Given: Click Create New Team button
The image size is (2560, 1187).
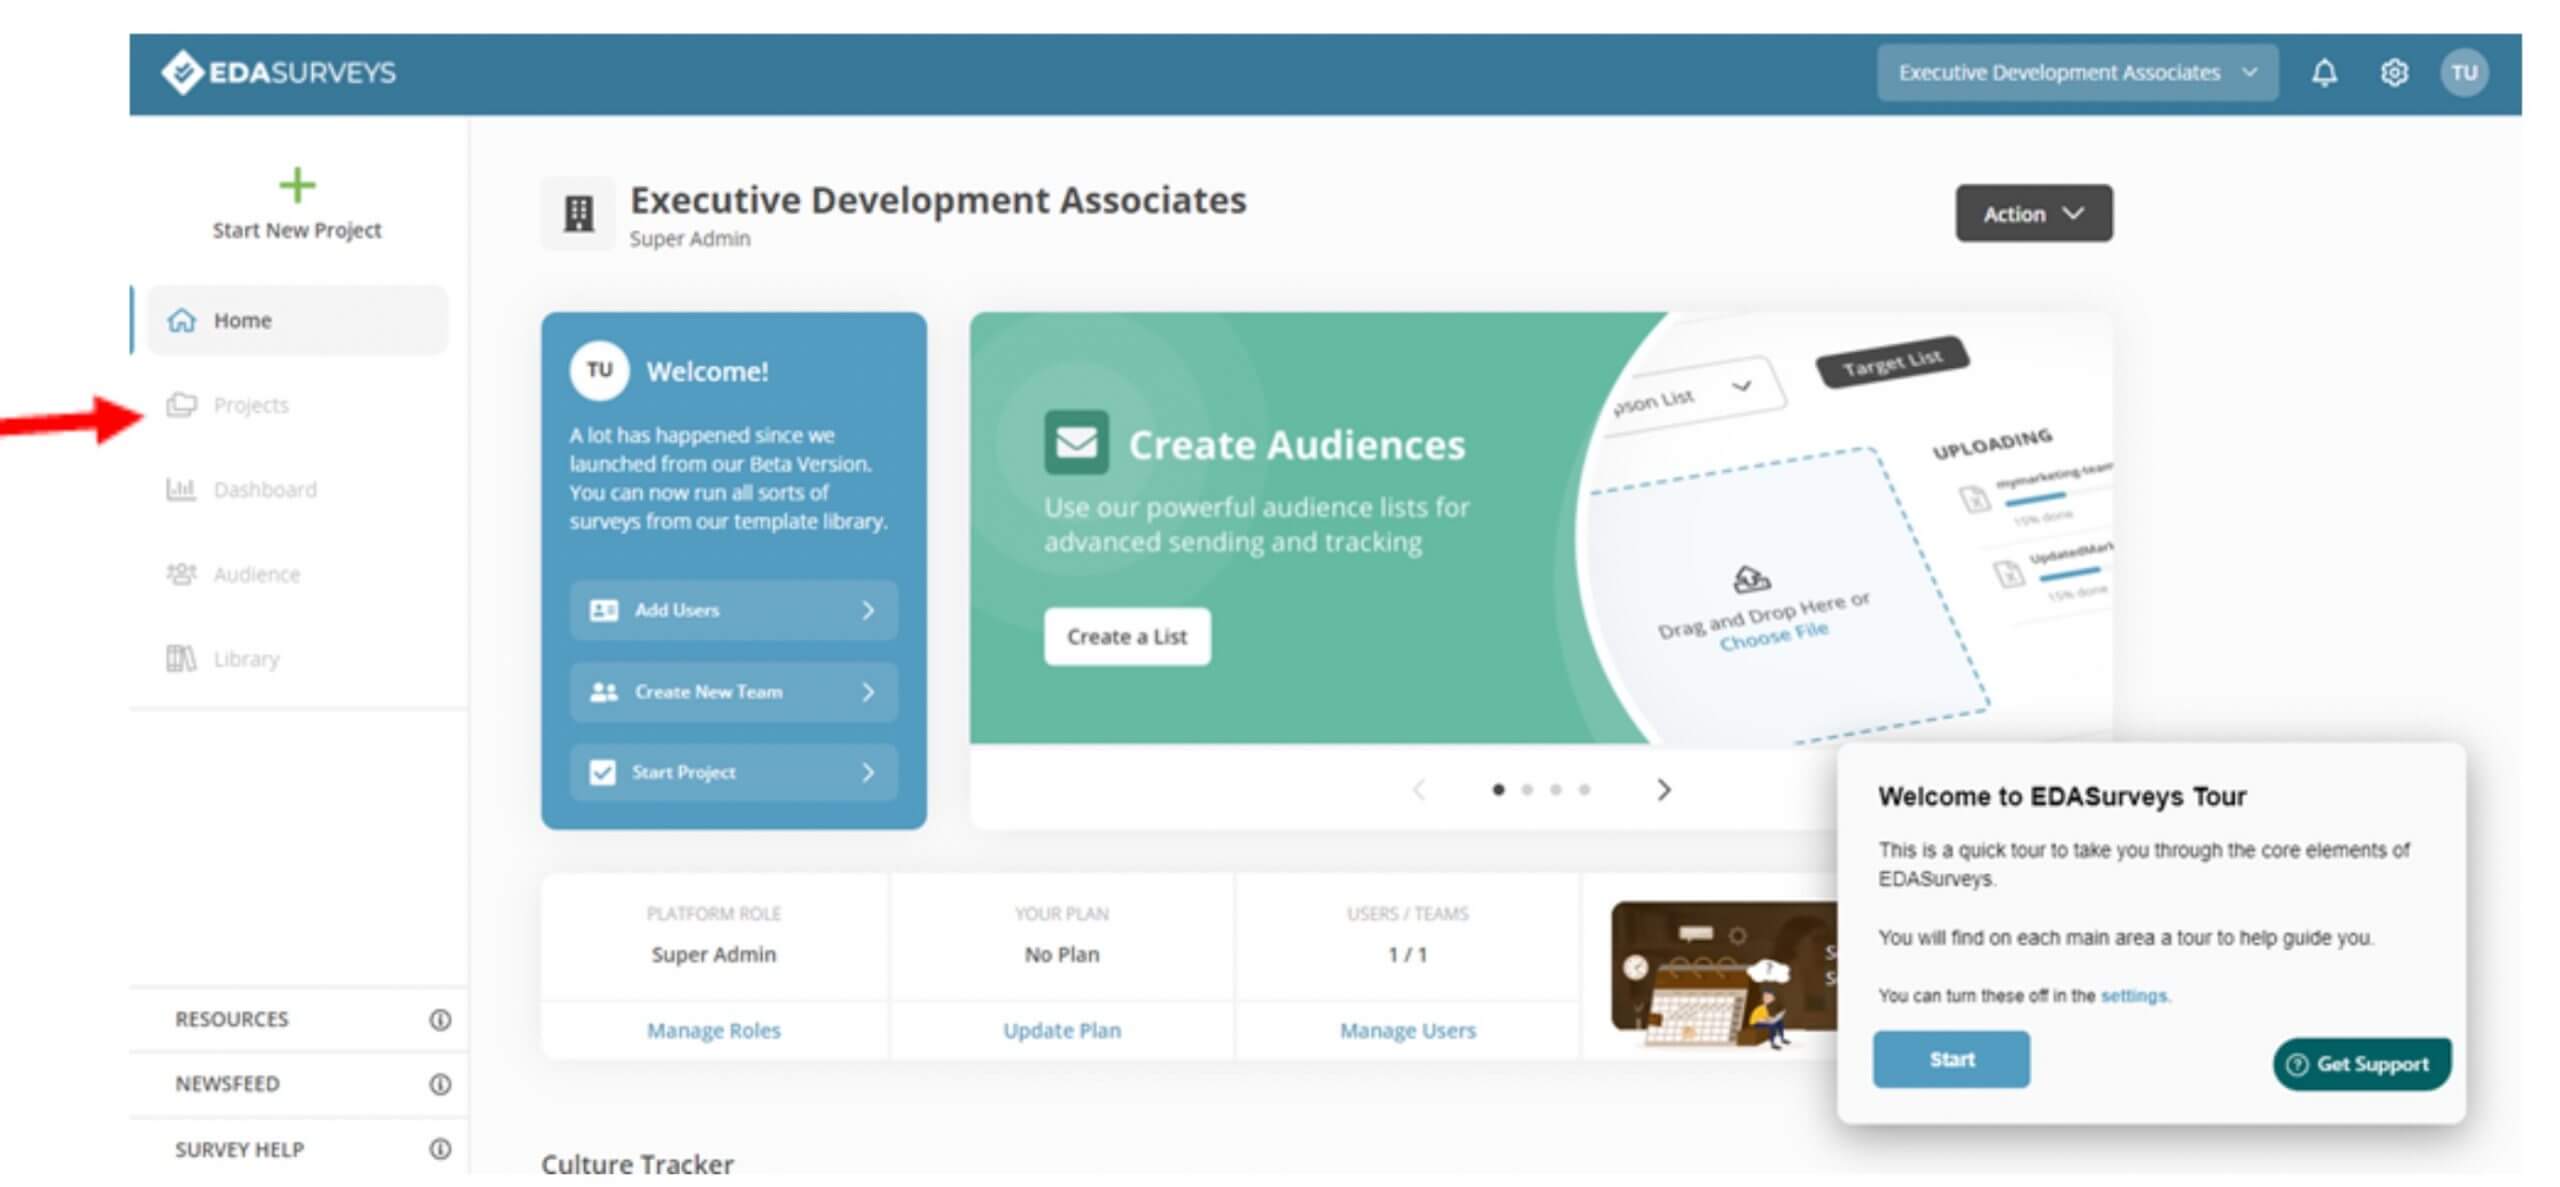Looking at the screenshot, I should [x=733, y=692].
